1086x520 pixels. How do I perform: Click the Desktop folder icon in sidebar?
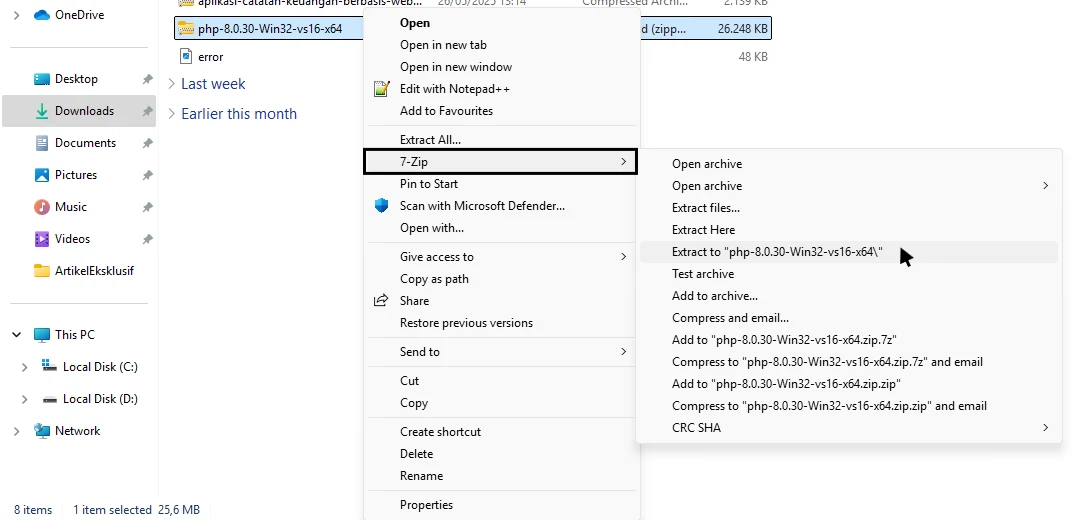click(x=42, y=79)
